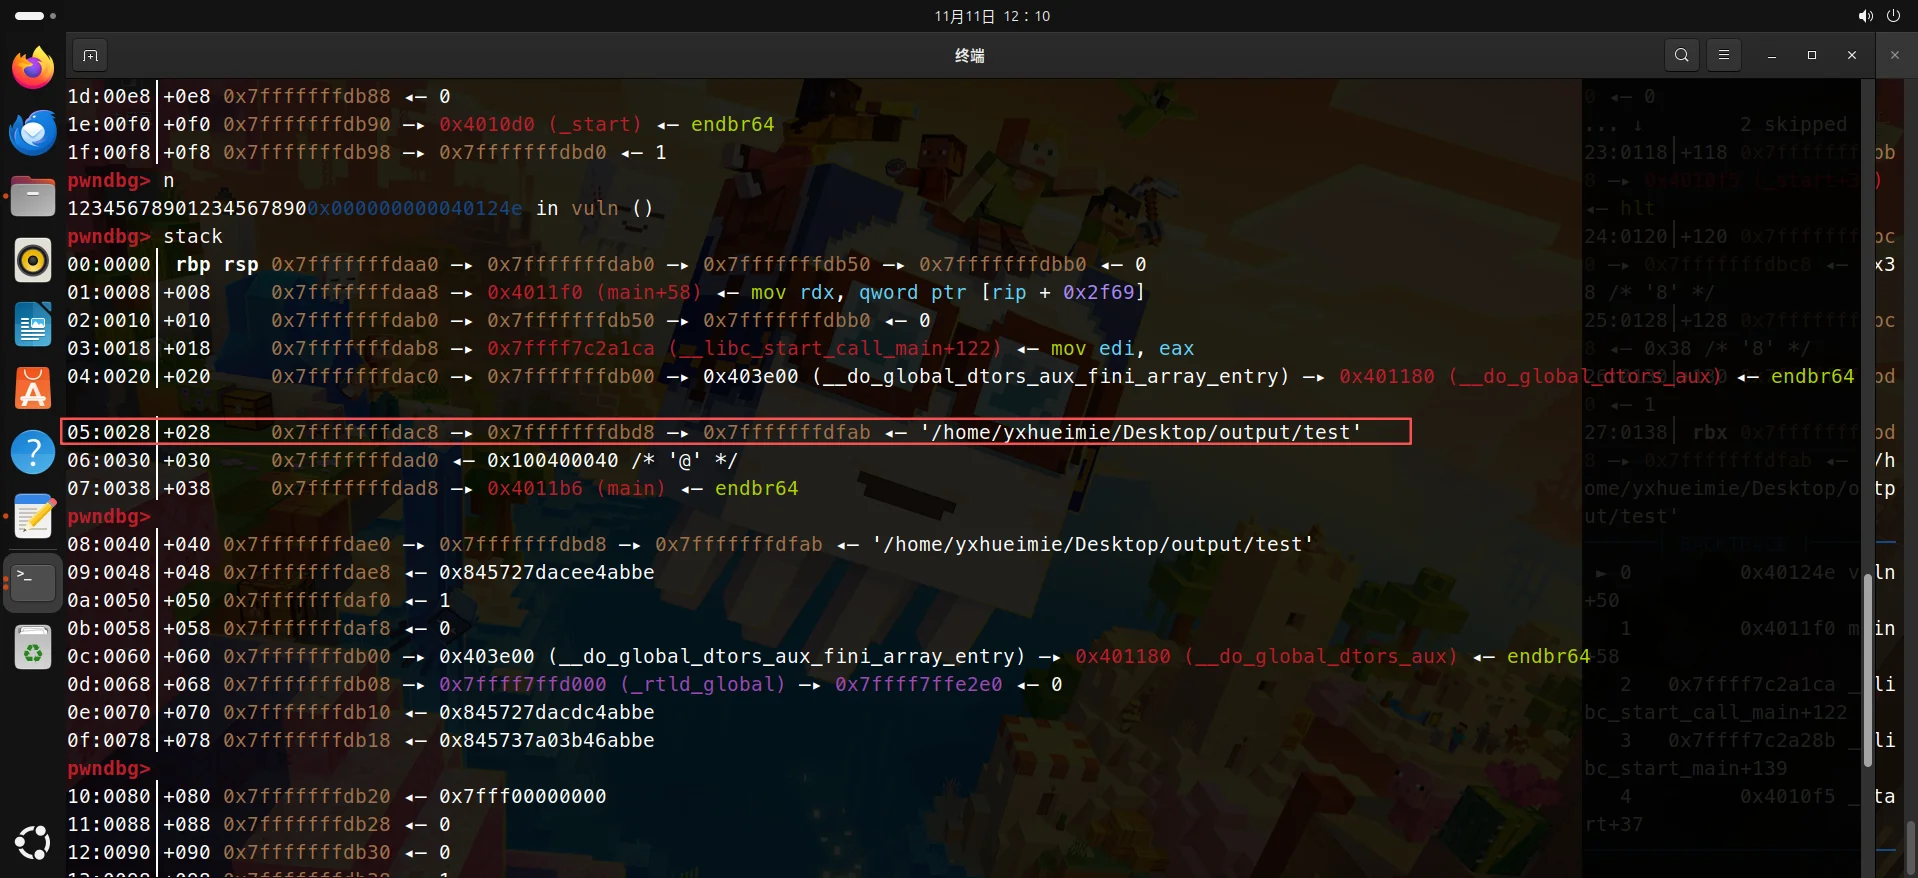Open a new terminal tab

point(90,56)
